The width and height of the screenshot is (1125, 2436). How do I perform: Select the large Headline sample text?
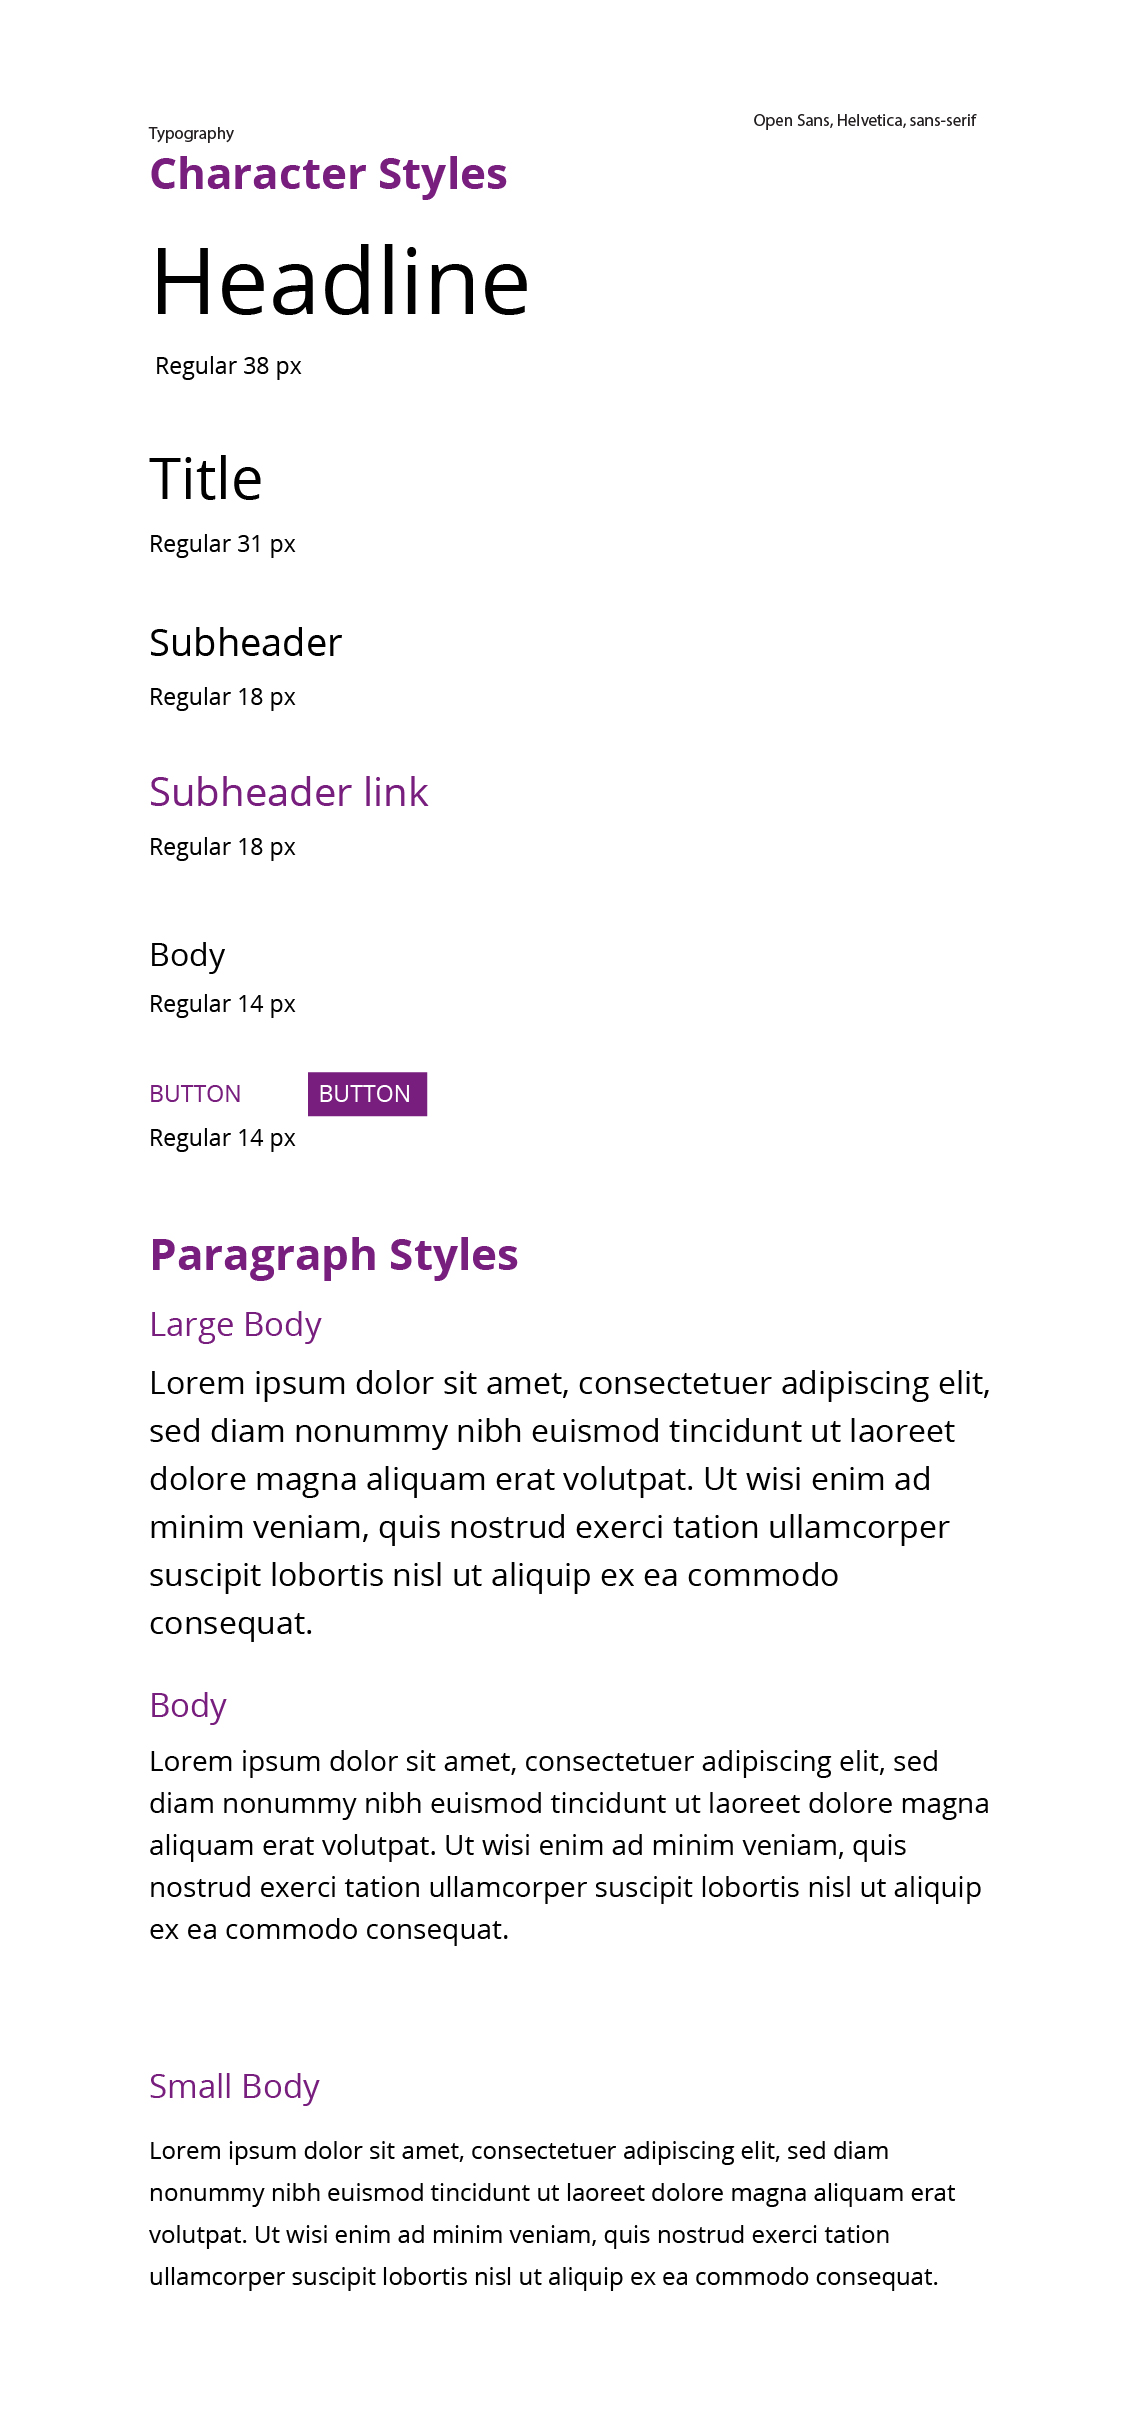click(x=340, y=283)
